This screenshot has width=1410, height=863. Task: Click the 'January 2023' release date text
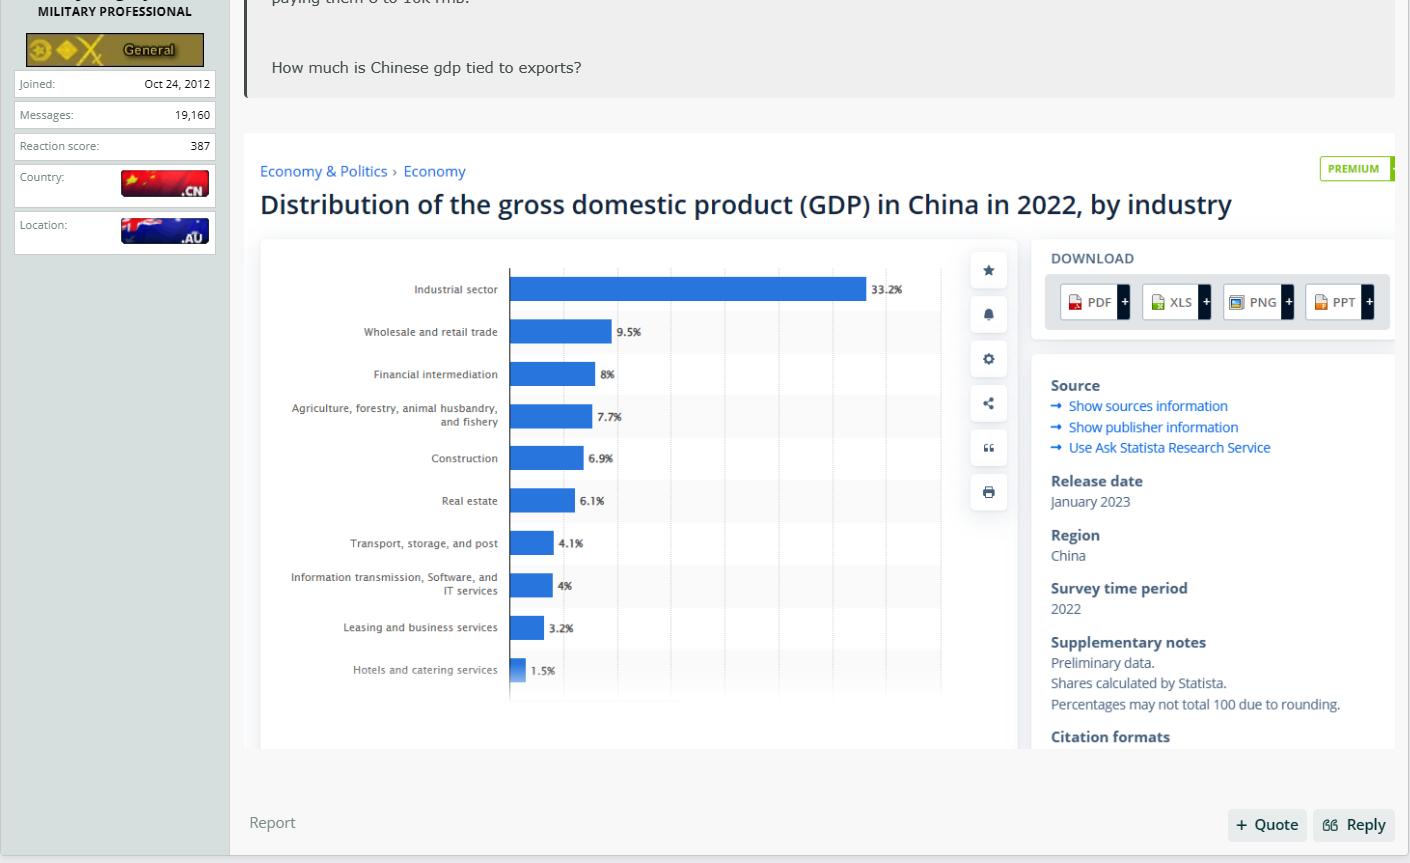(x=1090, y=502)
